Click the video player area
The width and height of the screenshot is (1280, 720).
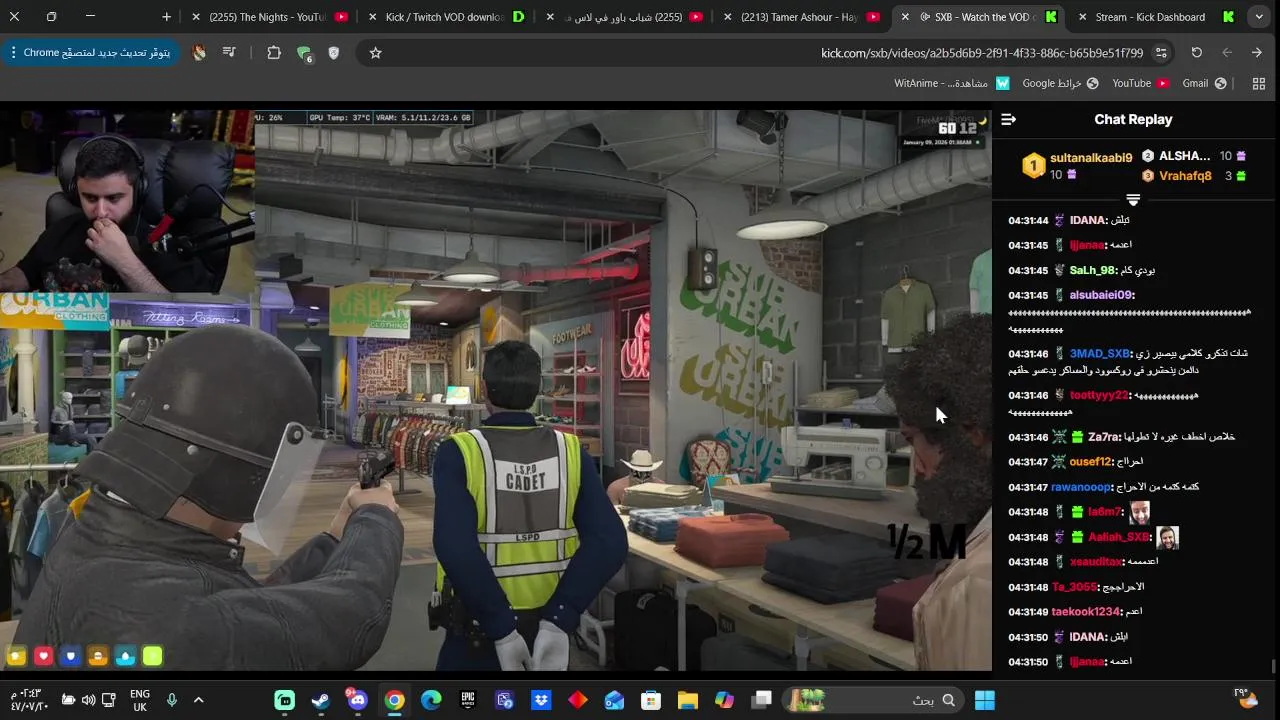coord(496,390)
